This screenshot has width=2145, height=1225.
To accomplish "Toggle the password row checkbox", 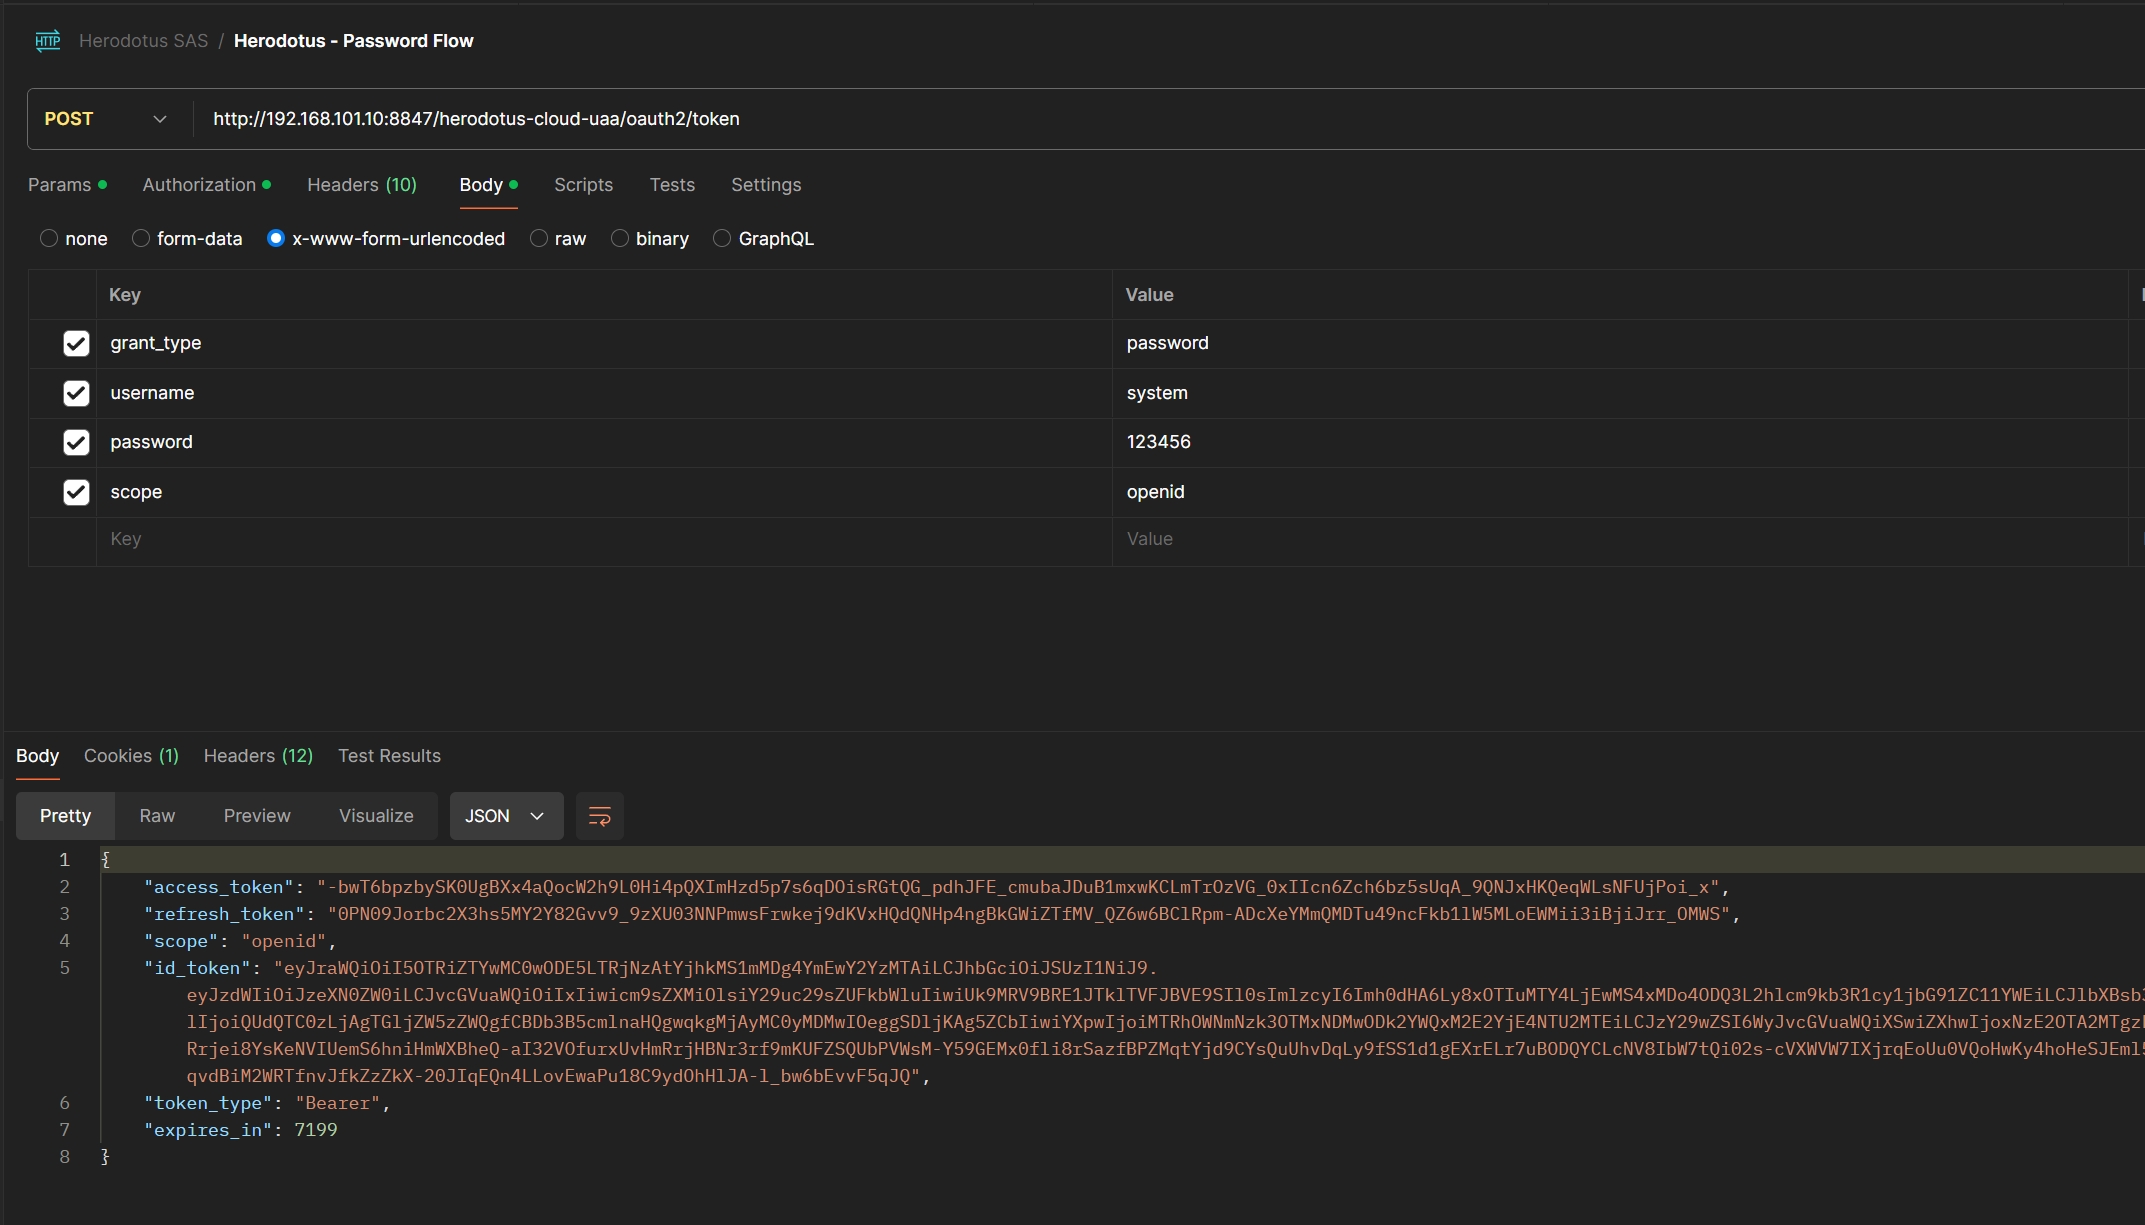I will click(x=76, y=442).
